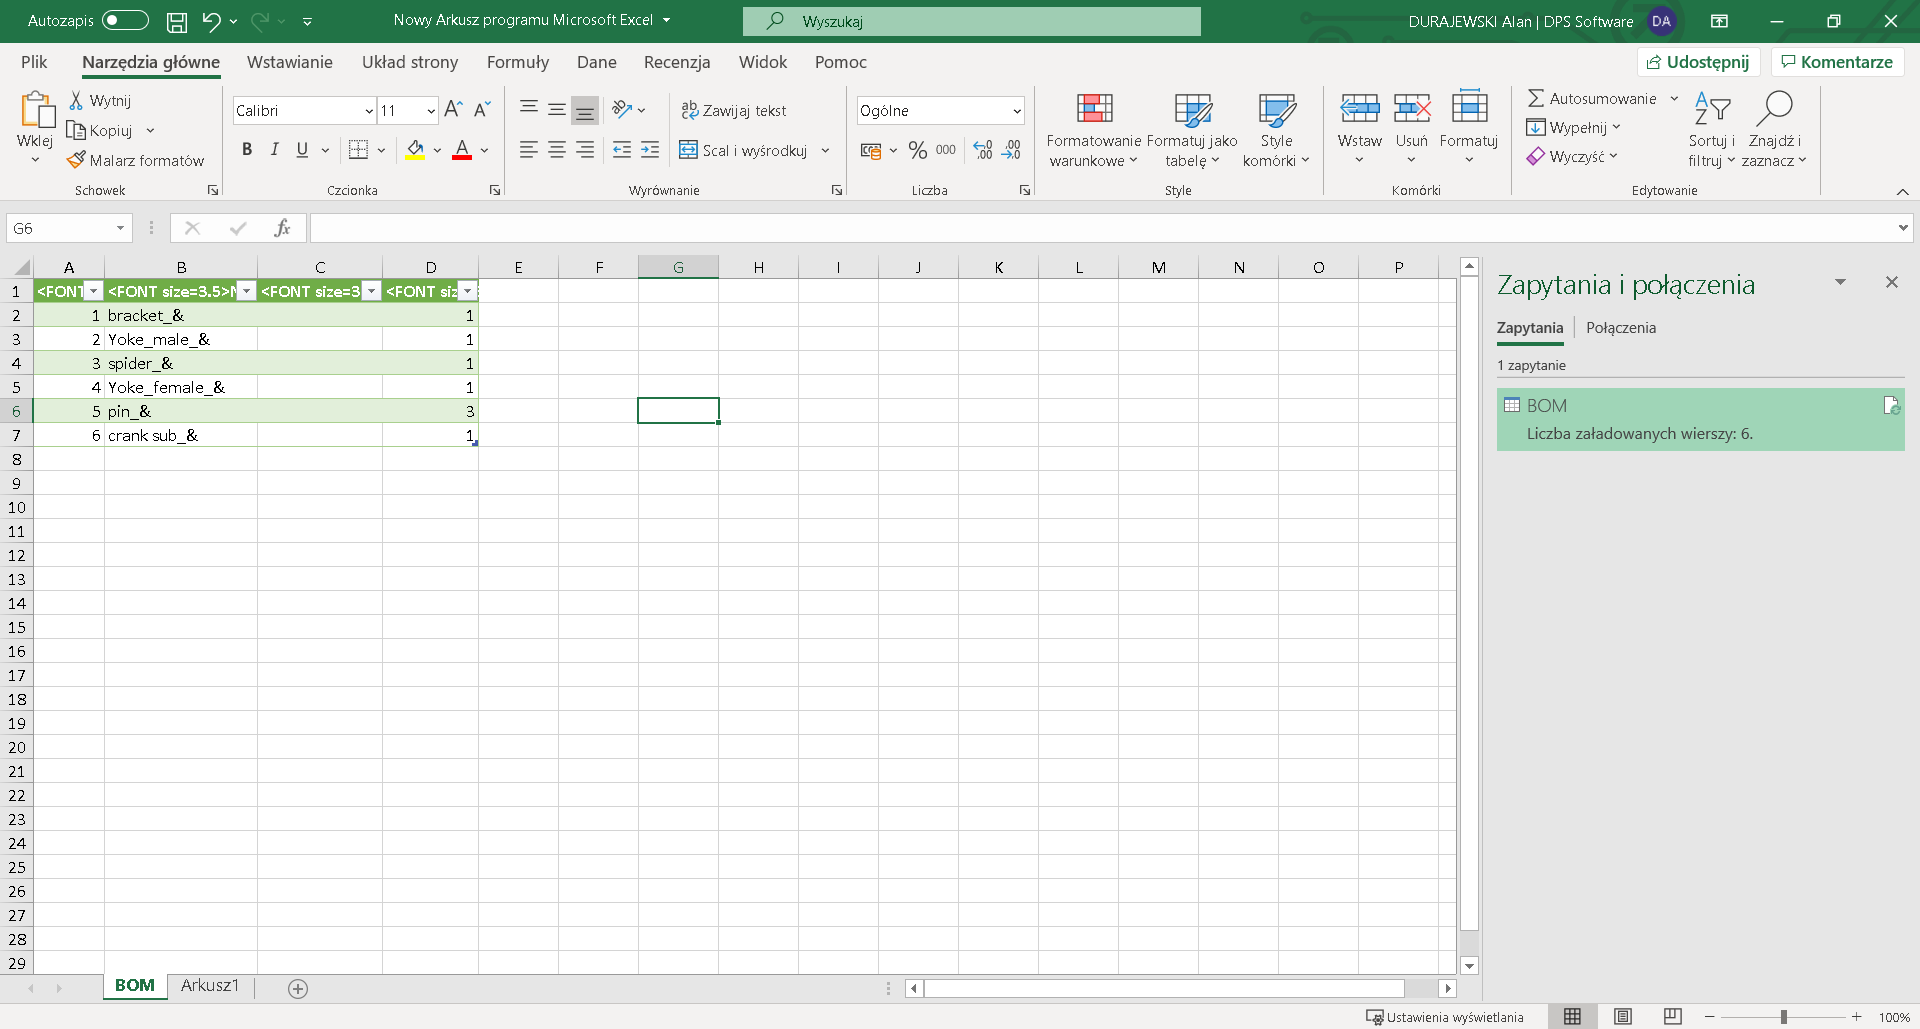Open filter dropdown in column C header
Screen dimensions: 1920x1029
[x=371, y=291]
